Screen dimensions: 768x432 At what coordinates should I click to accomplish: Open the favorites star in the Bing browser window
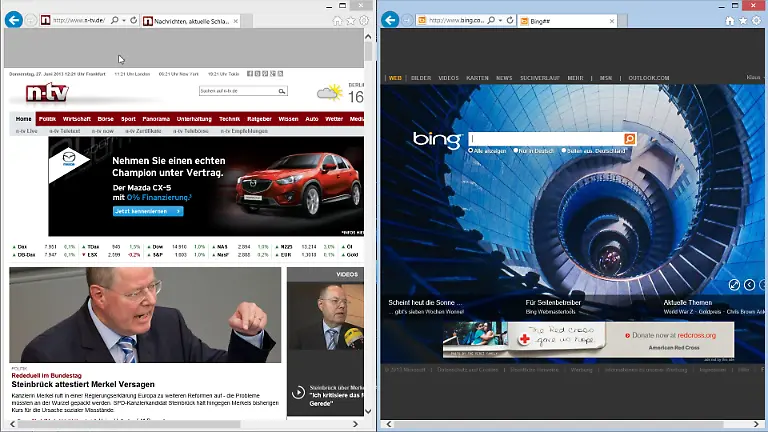tap(743, 20)
